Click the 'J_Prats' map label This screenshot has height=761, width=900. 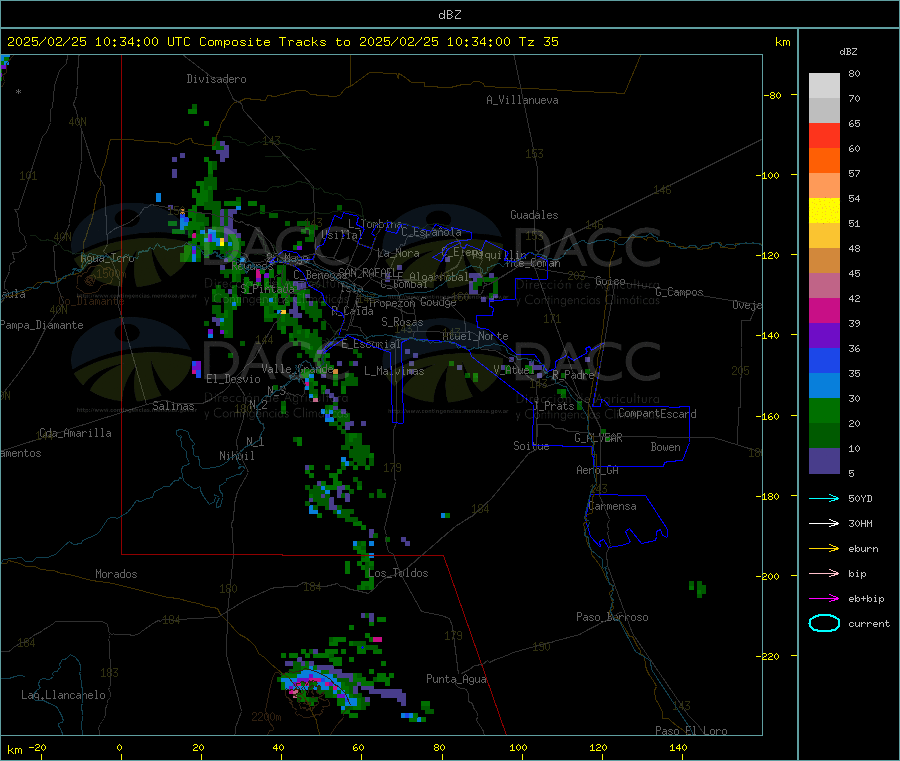pos(553,405)
